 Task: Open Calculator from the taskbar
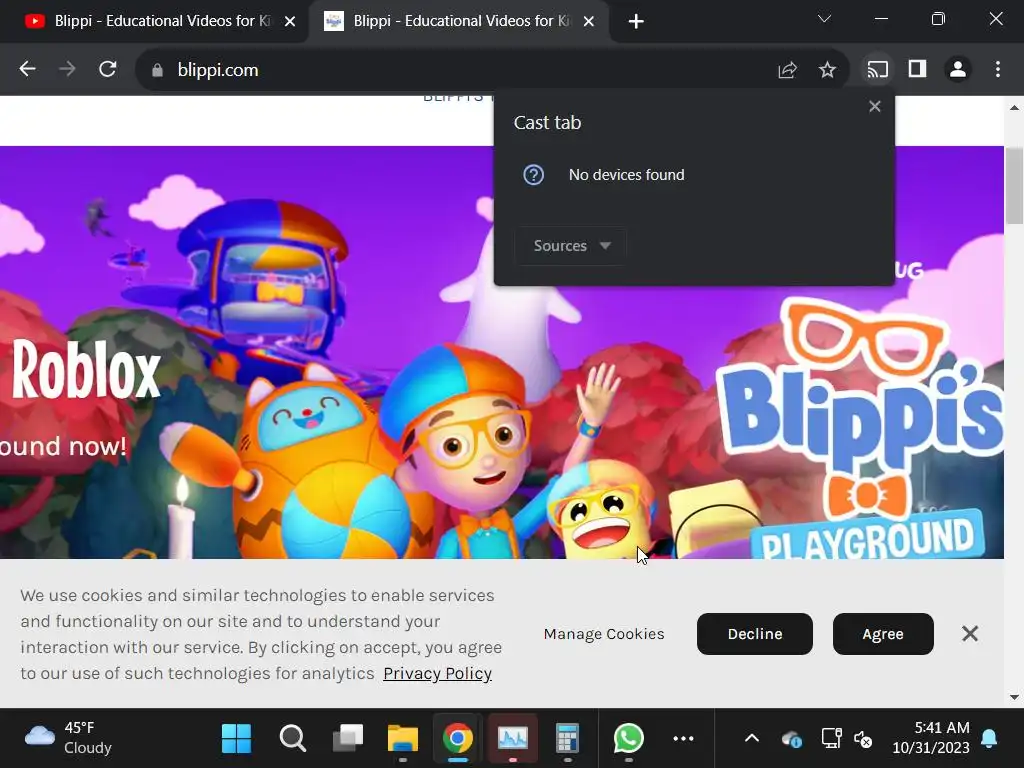(568, 739)
